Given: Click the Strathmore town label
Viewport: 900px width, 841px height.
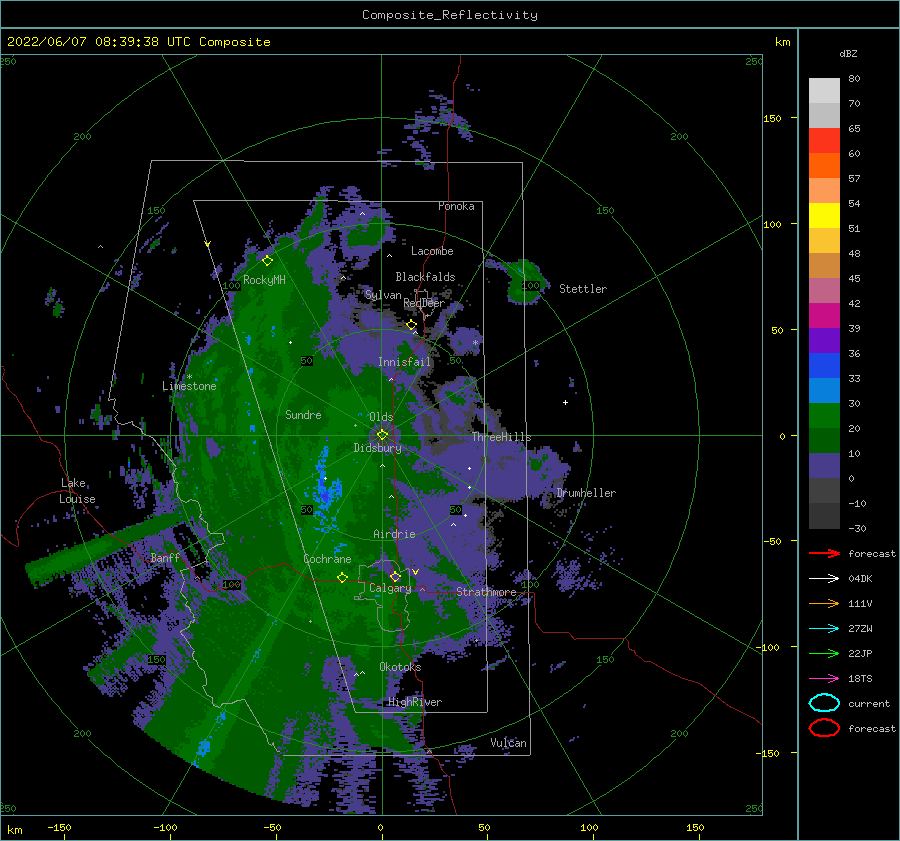Looking at the screenshot, I should pos(486,591).
